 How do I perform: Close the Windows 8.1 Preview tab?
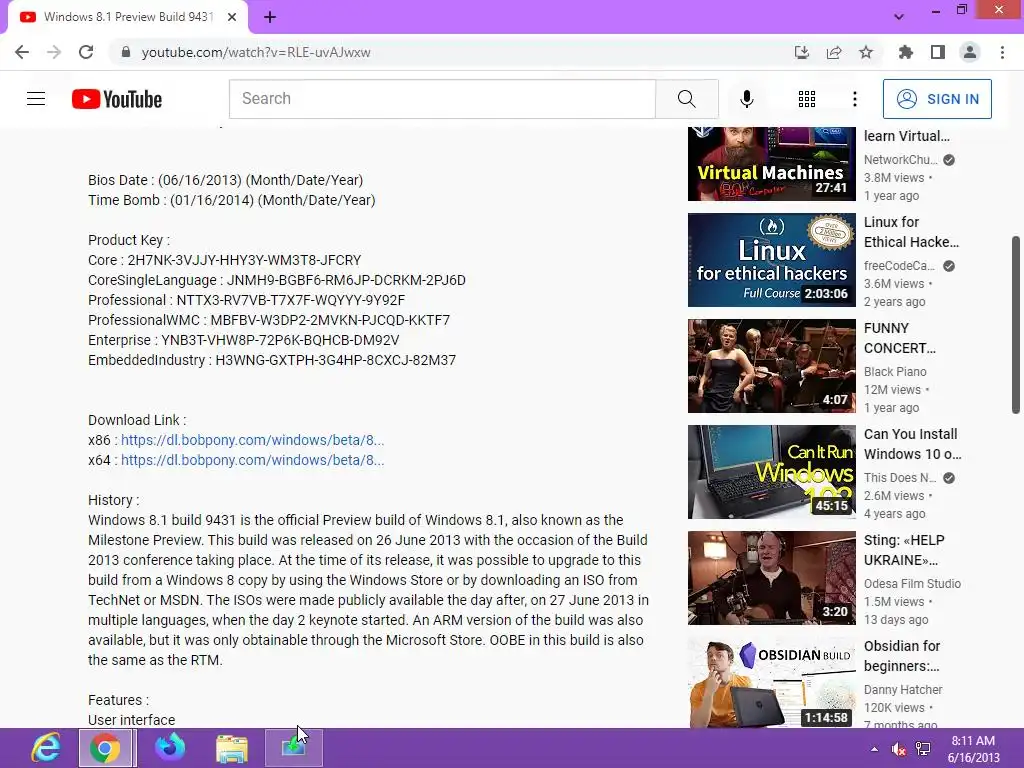232,18
